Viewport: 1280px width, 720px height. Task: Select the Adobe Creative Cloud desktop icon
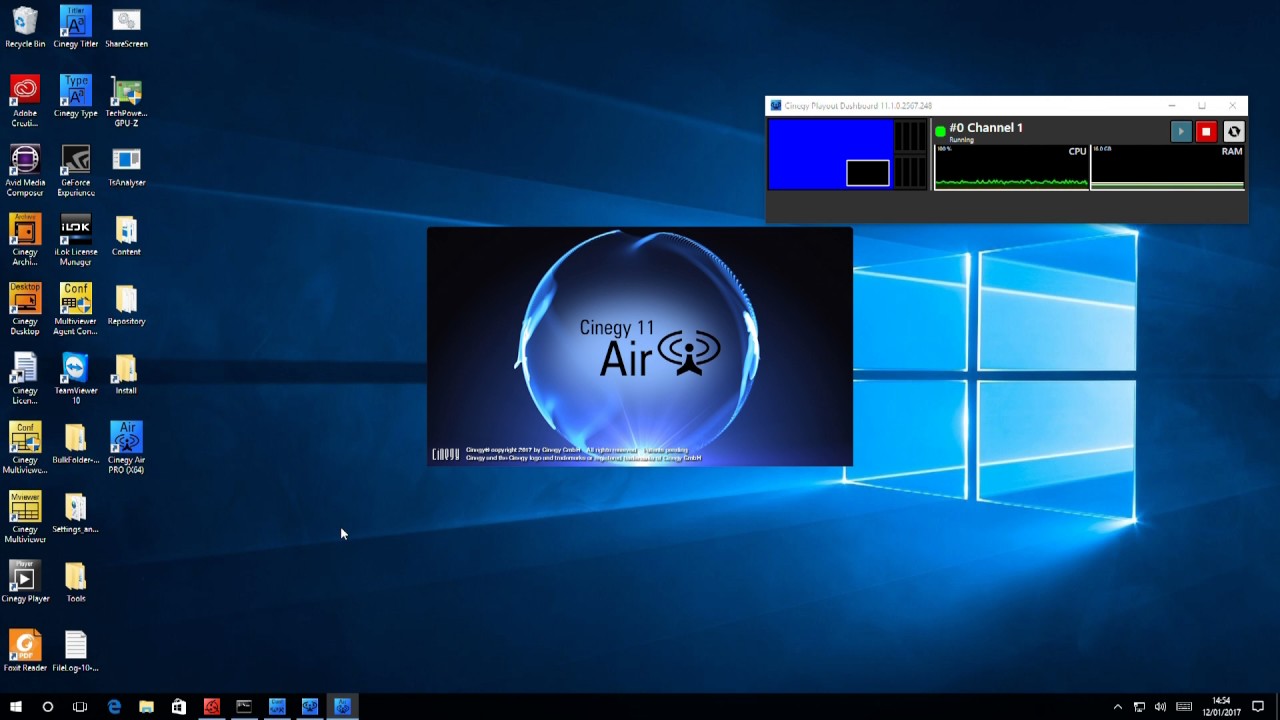pyautogui.click(x=25, y=101)
